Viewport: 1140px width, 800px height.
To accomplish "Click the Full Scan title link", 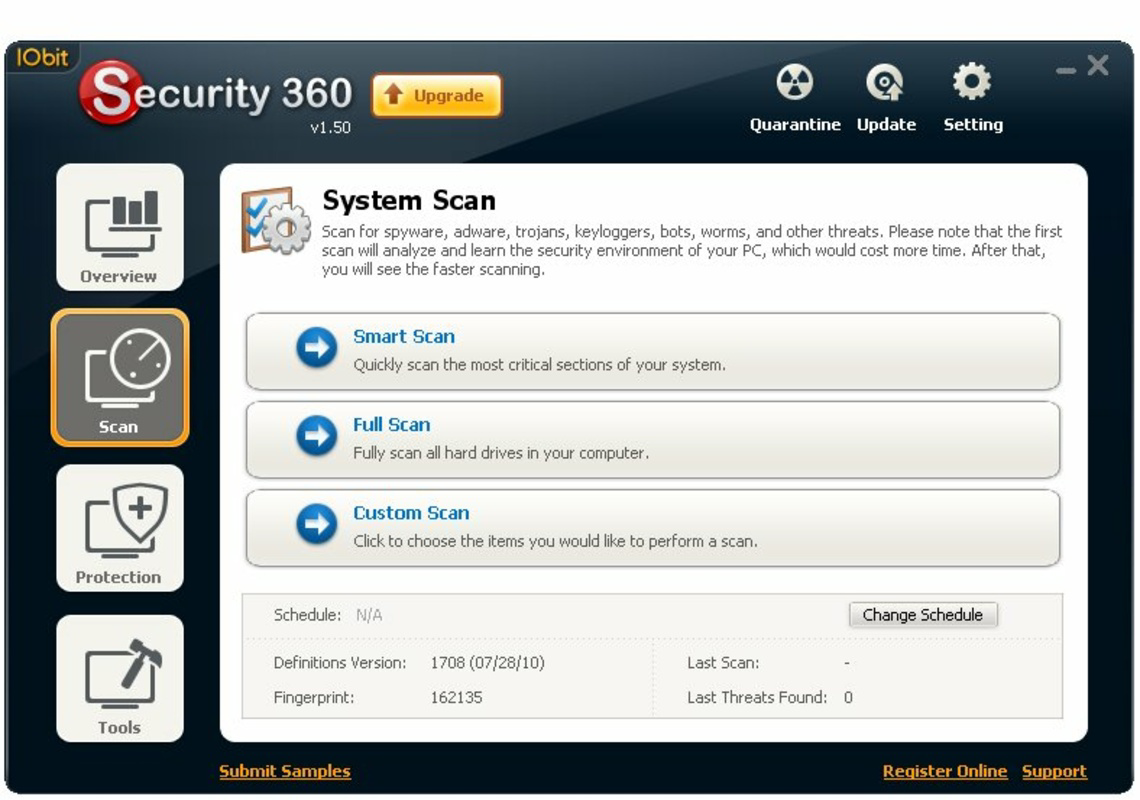I will (x=392, y=425).
